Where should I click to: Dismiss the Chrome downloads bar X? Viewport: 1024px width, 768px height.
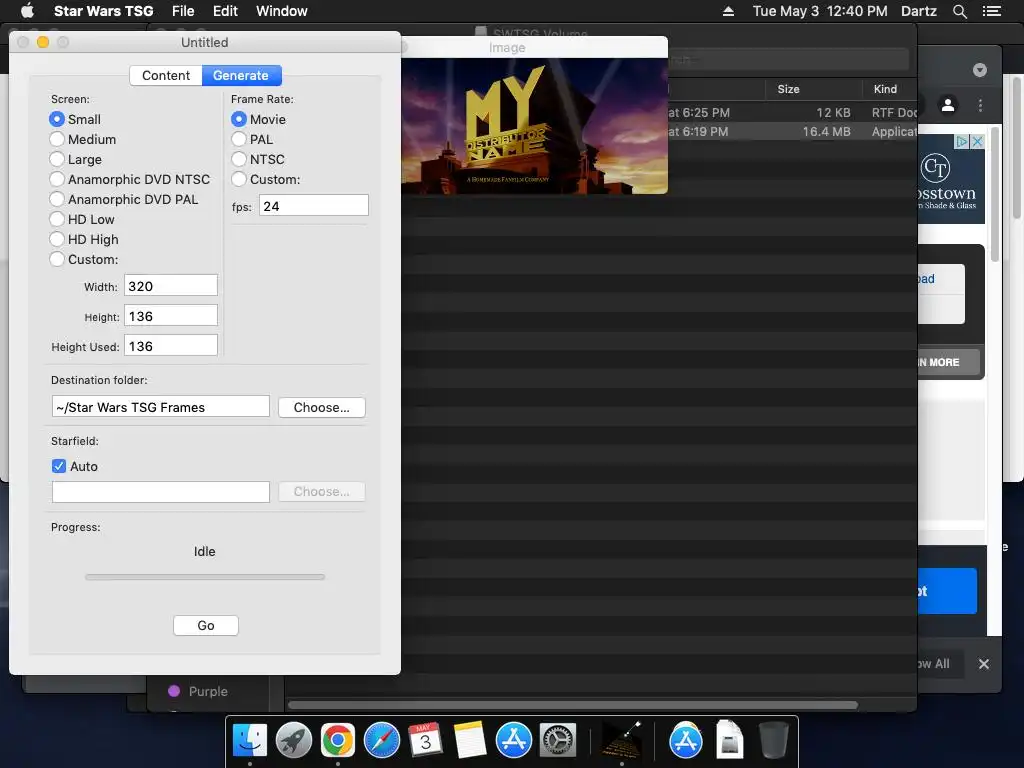(x=984, y=664)
